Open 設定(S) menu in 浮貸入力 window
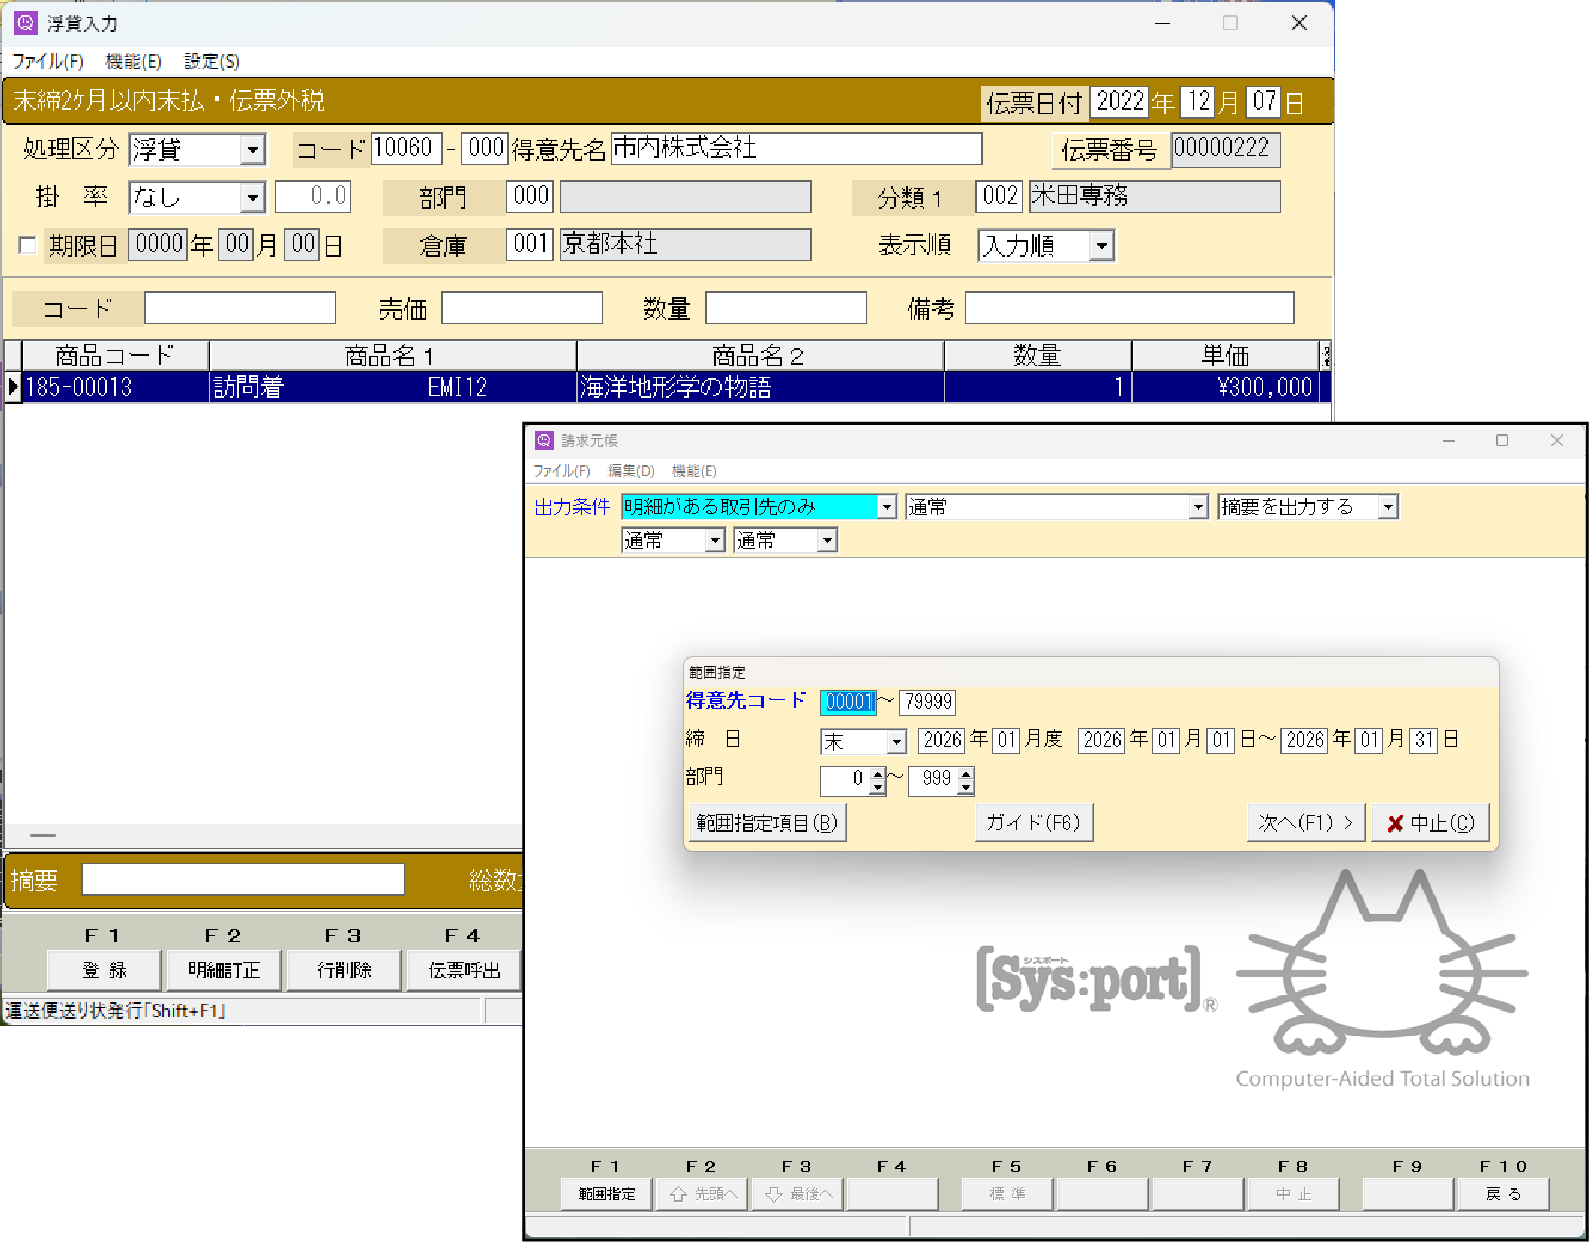Screen dimensions: 1589x1242 pos(212,61)
